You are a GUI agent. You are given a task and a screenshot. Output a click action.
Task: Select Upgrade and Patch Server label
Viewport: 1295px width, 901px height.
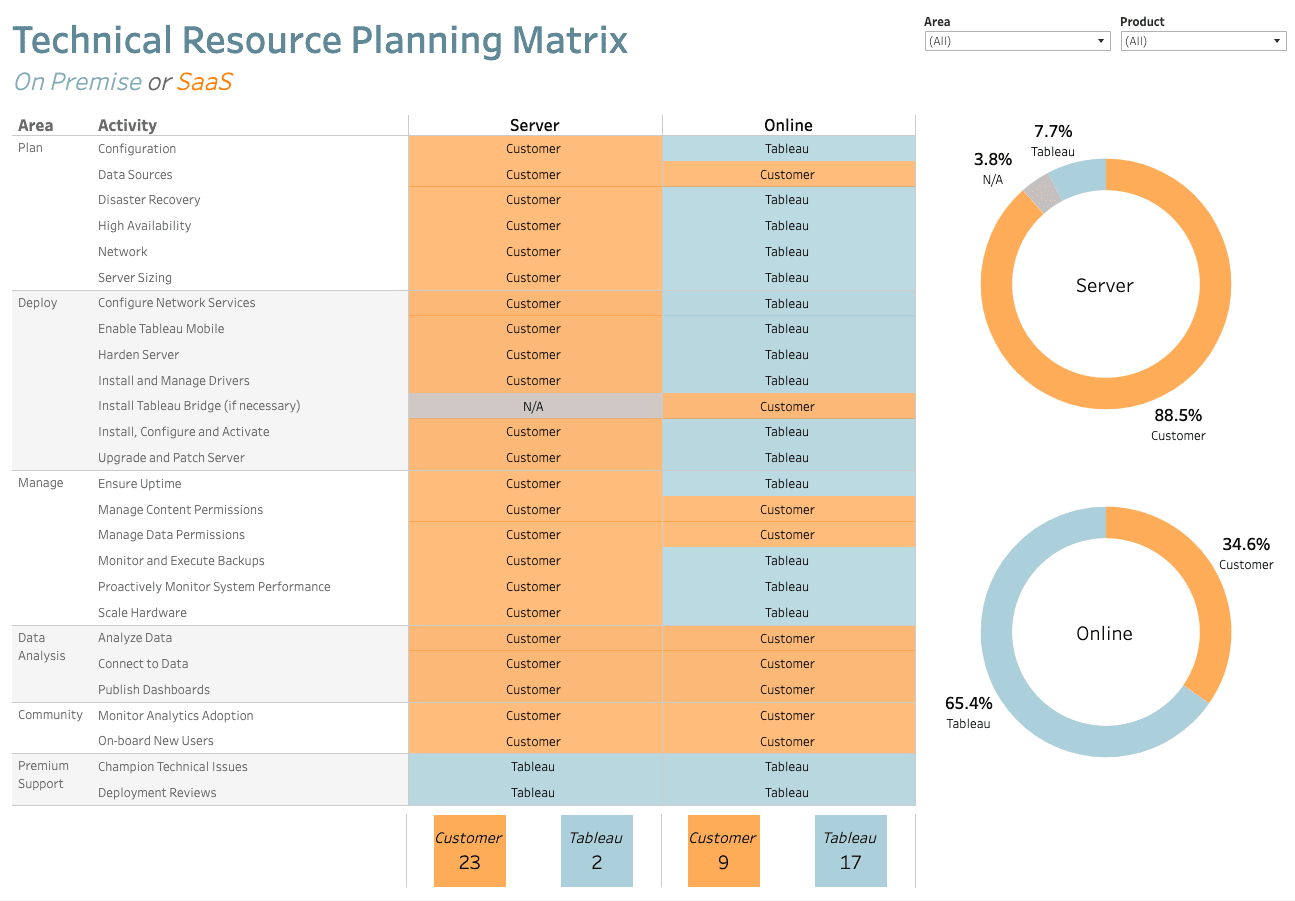171,458
